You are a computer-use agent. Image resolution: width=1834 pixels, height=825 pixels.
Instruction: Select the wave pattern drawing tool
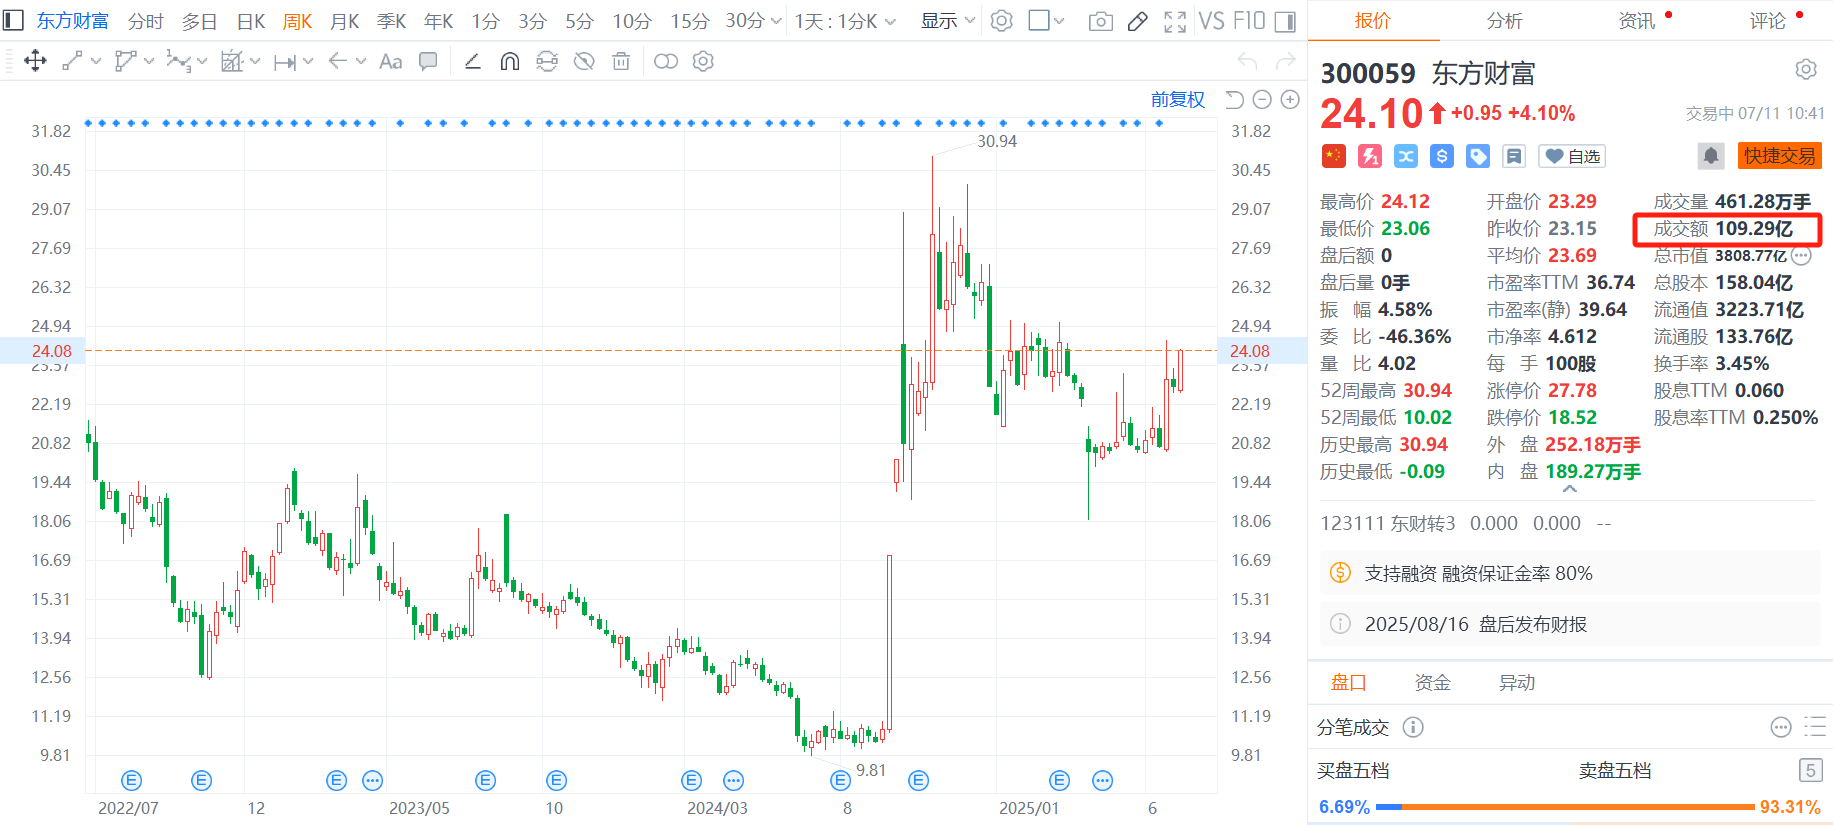[x=178, y=62]
